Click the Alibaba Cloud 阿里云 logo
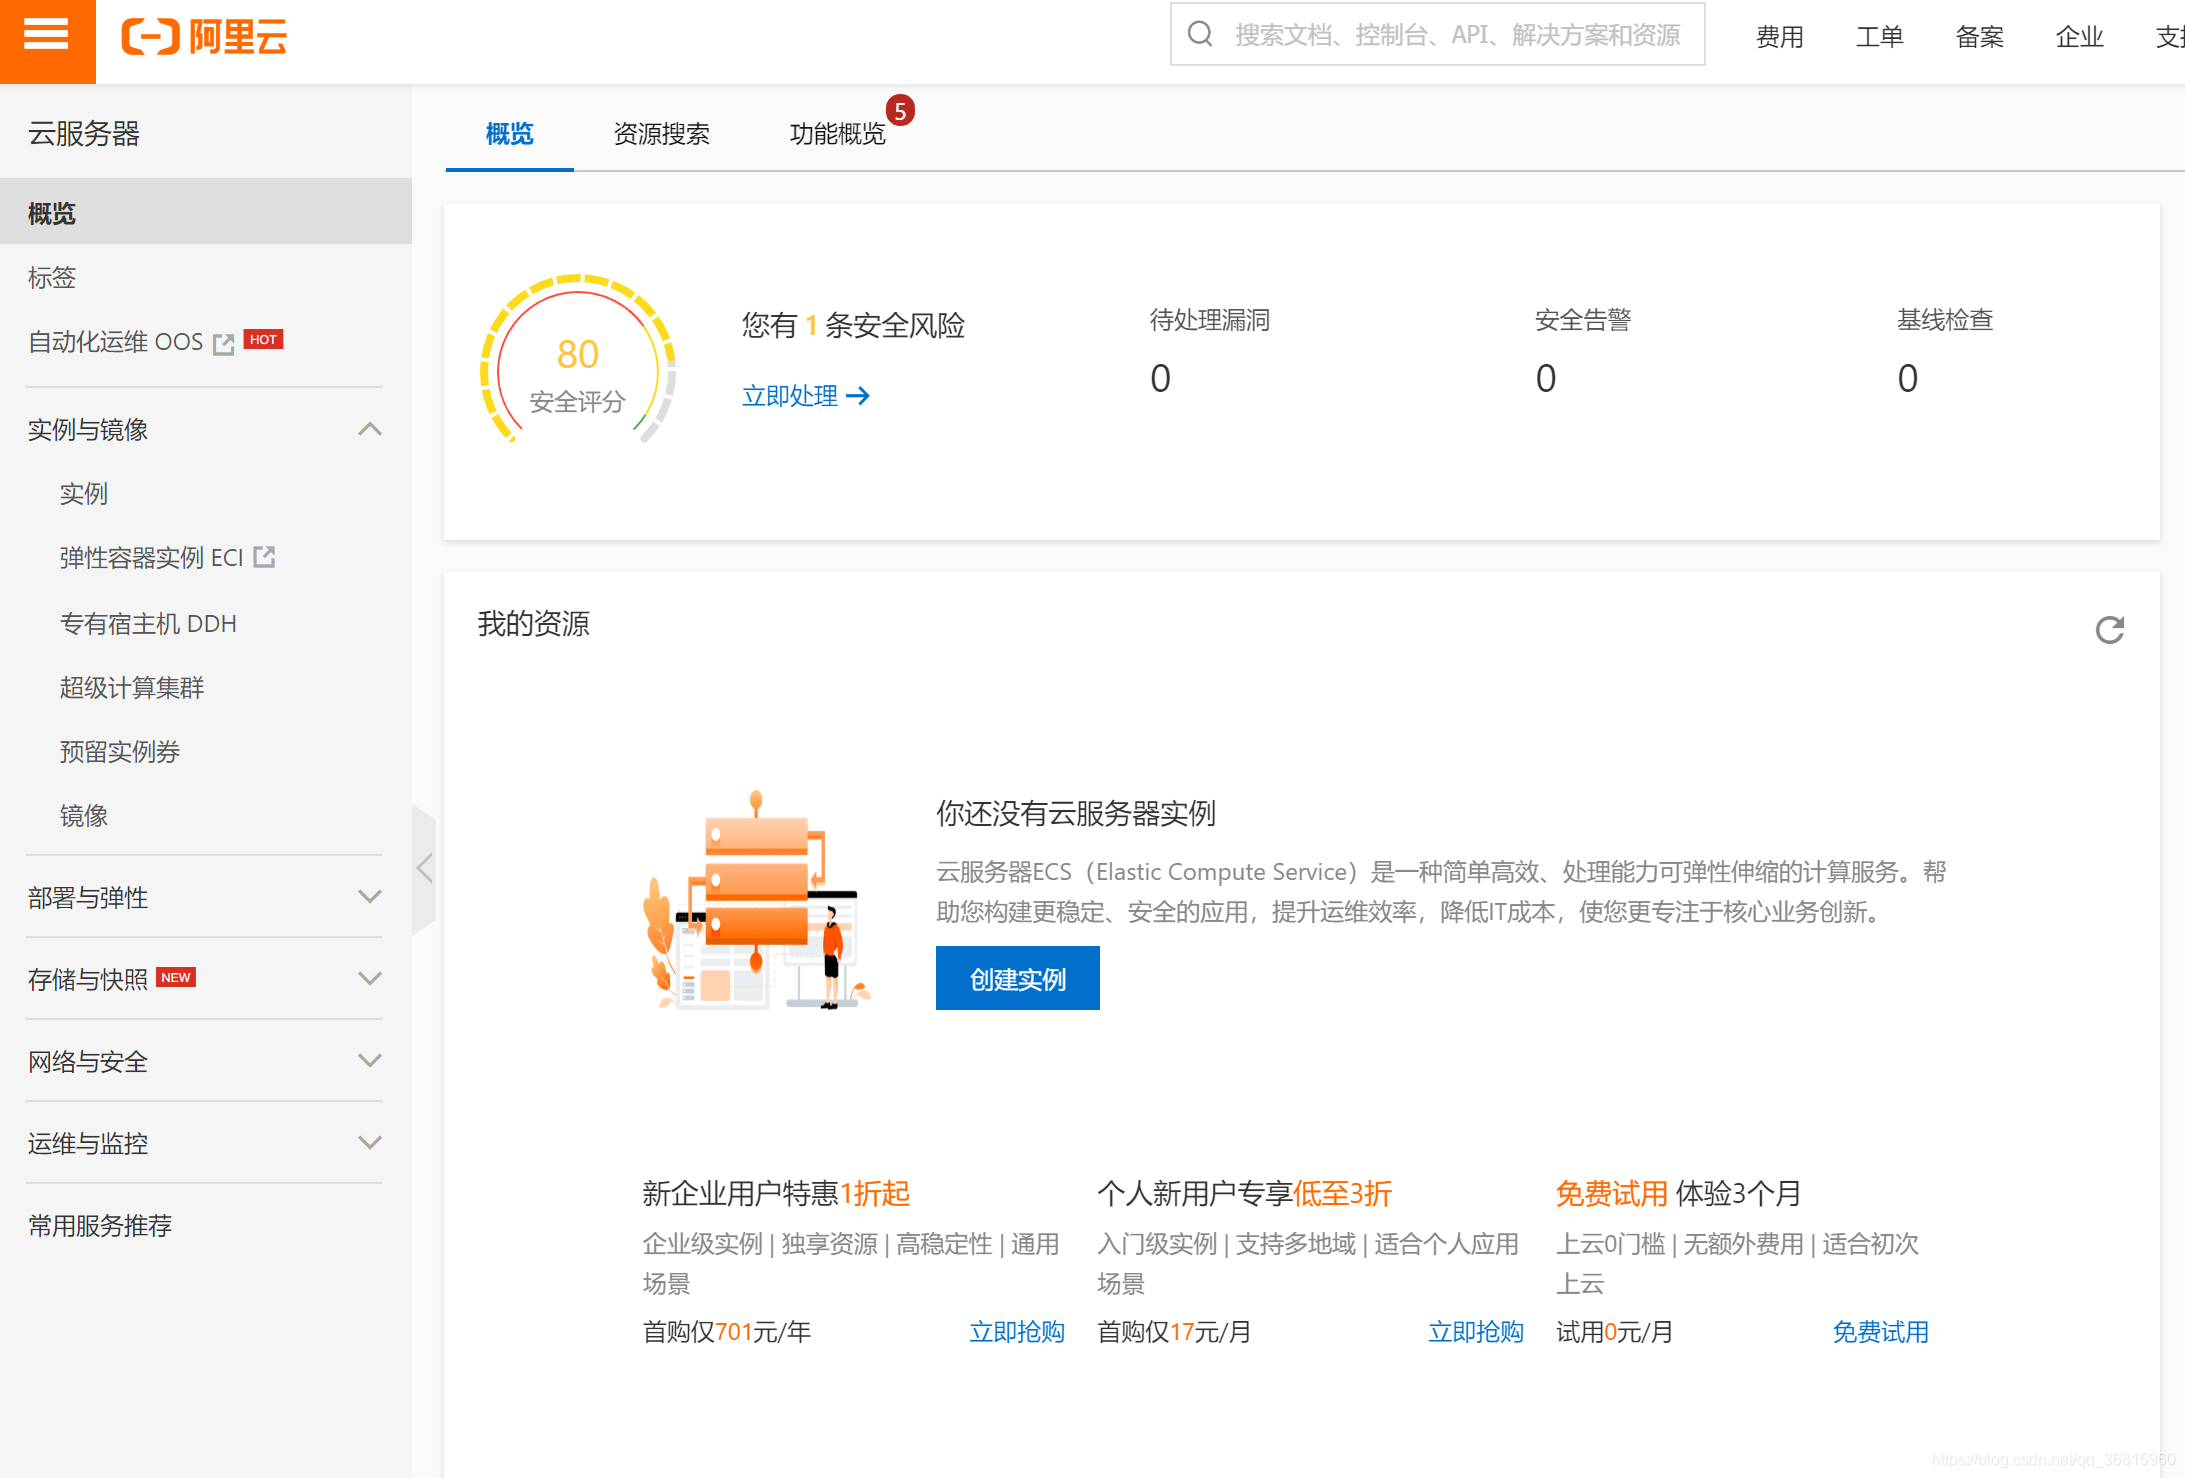Viewport: 2185px width, 1478px height. tap(204, 37)
